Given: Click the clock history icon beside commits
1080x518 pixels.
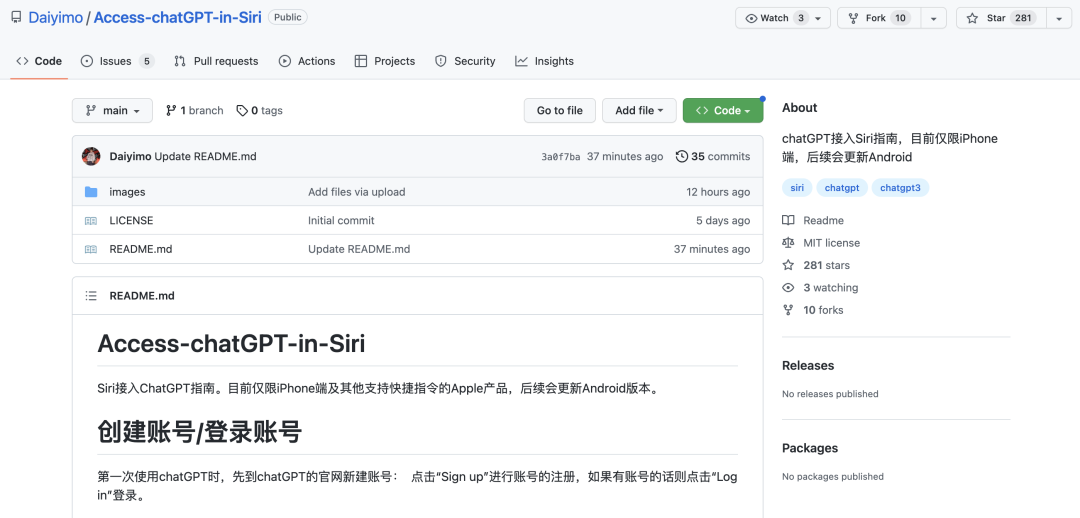Looking at the screenshot, I should tap(681, 156).
